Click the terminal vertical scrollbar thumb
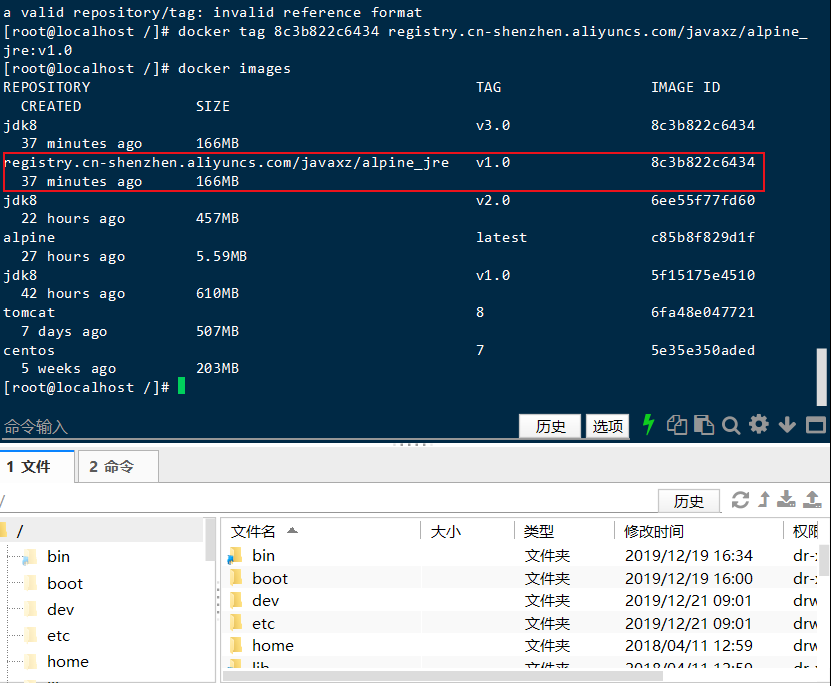The width and height of the screenshot is (831, 686). click(x=821, y=377)
